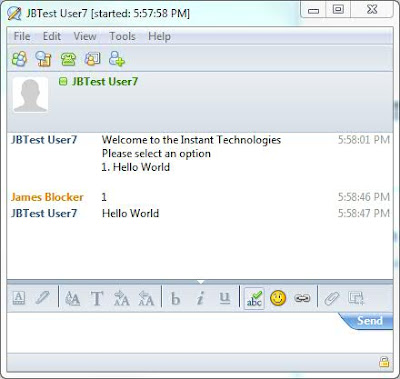
Task: Click the second chat toolbar icon
Action: [44, 59]
